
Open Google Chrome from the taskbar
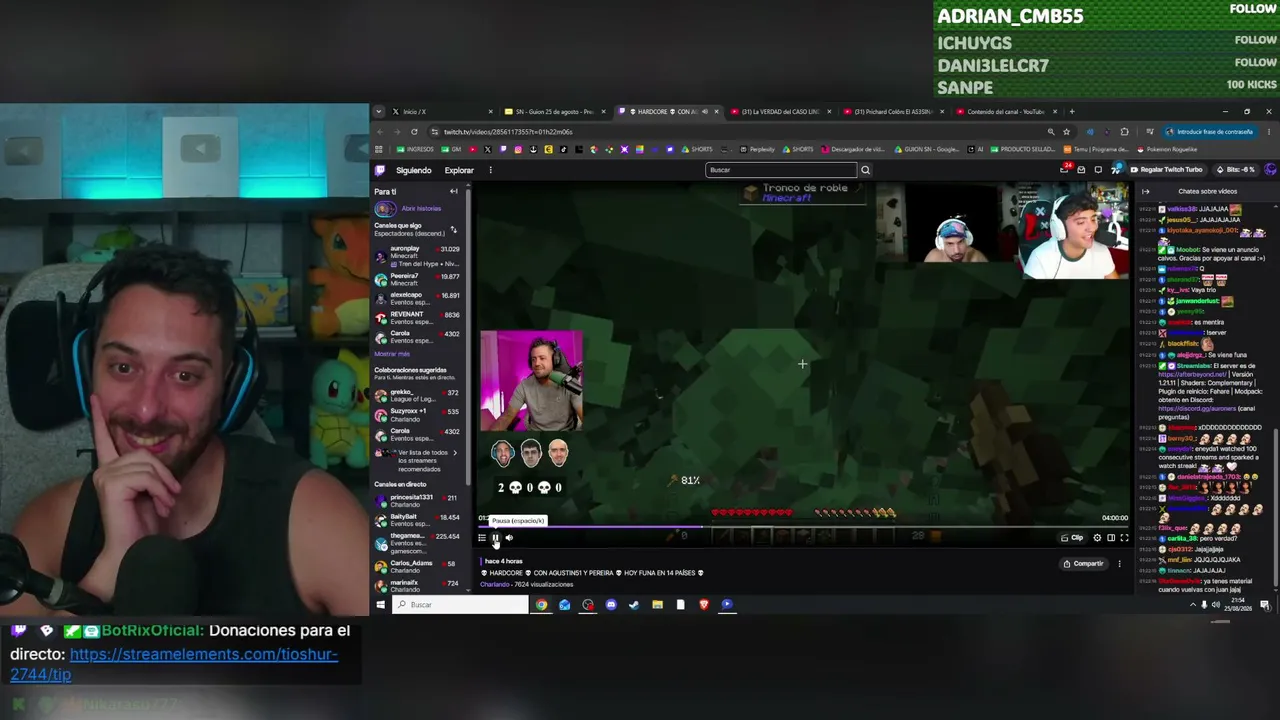541,605
